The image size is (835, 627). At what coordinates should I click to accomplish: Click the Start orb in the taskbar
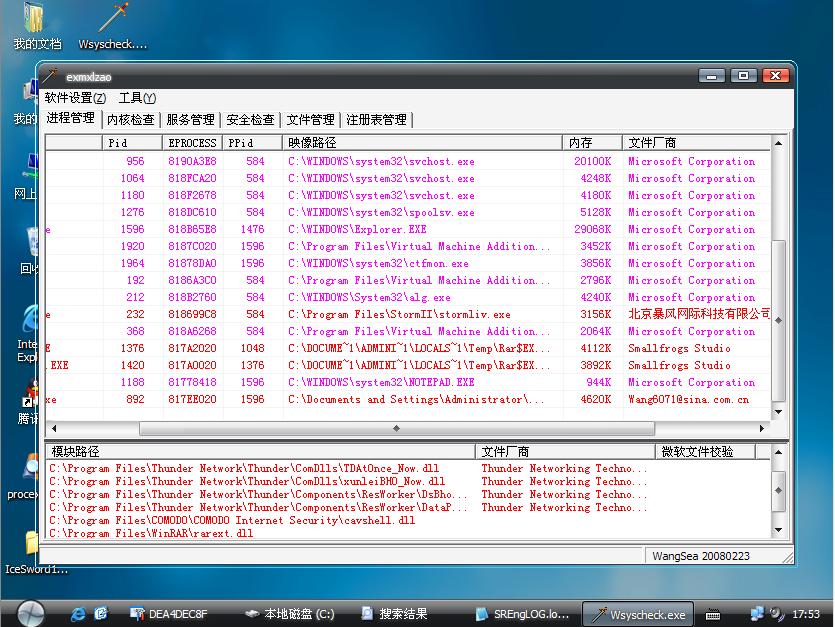point(31,613)
